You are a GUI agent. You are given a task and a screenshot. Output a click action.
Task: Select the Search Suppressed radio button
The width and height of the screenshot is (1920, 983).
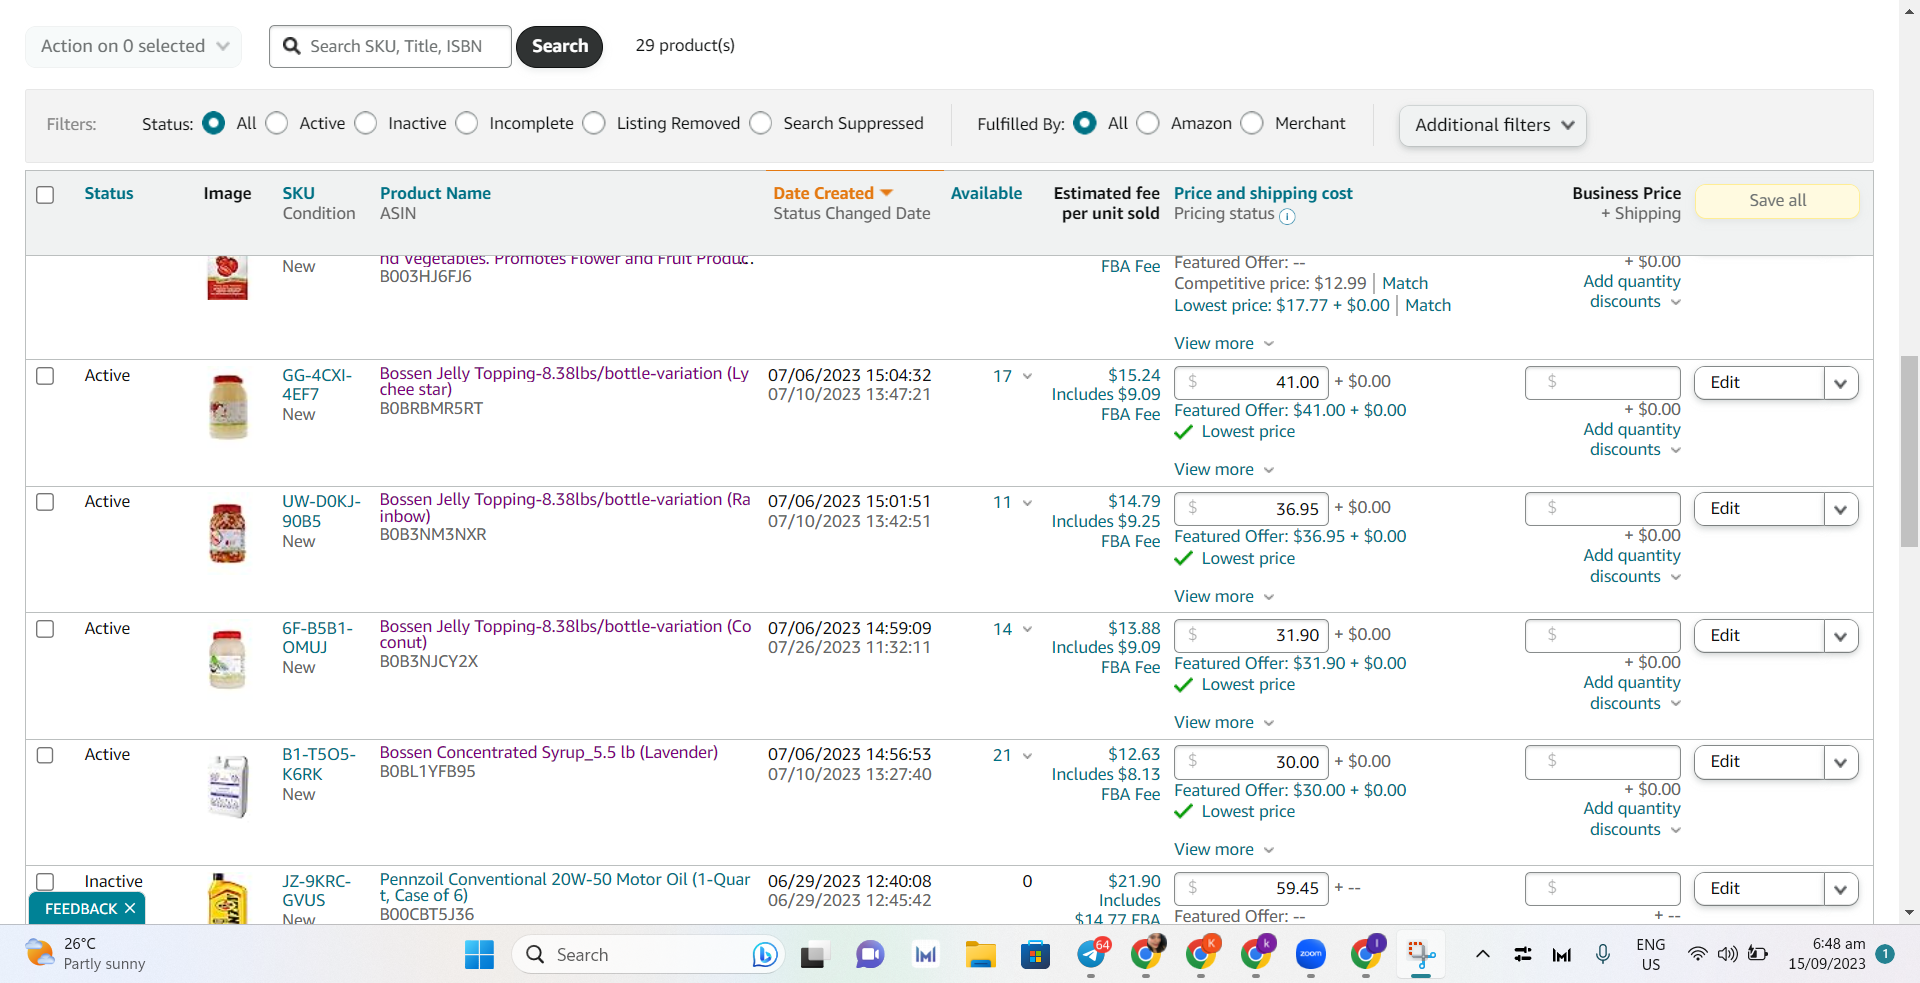pyautogui.click(x=761, y=123)
